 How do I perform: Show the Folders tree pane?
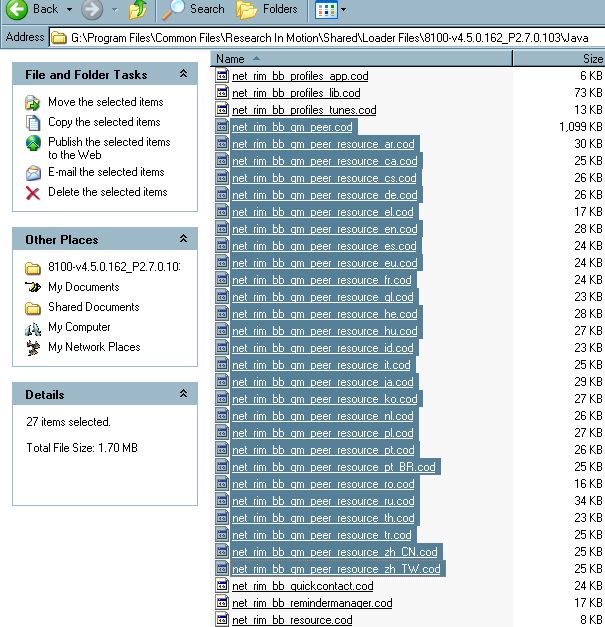pyautogui.click(x=267, y=9)
